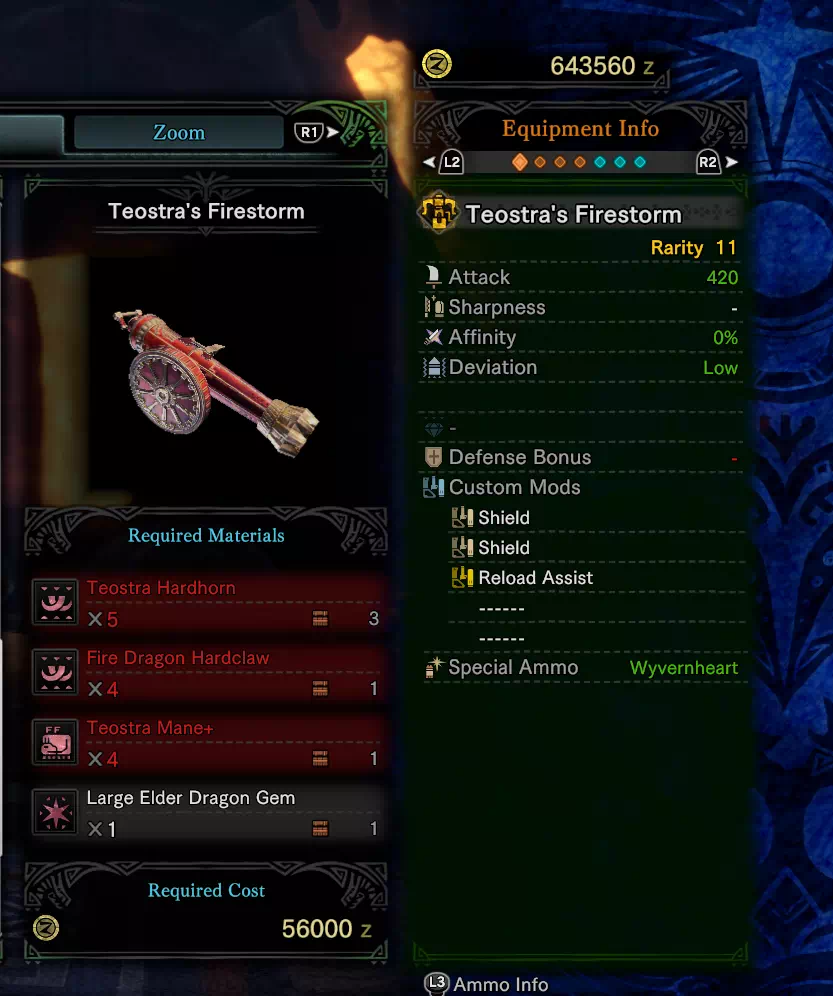The height and width of the screenshot is (996, 833).
Task: Select the first teal page indicator dot
Action: [x=600, y=162]
